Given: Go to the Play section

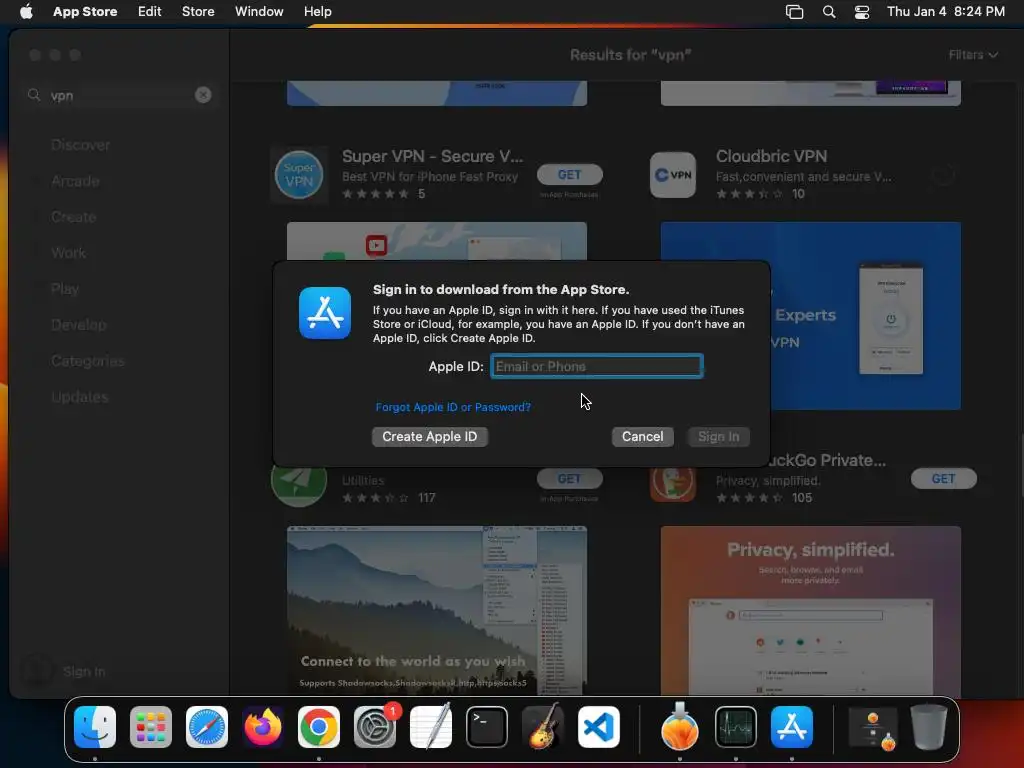Looking at the screenshot, I should click(x=65, y=289).
